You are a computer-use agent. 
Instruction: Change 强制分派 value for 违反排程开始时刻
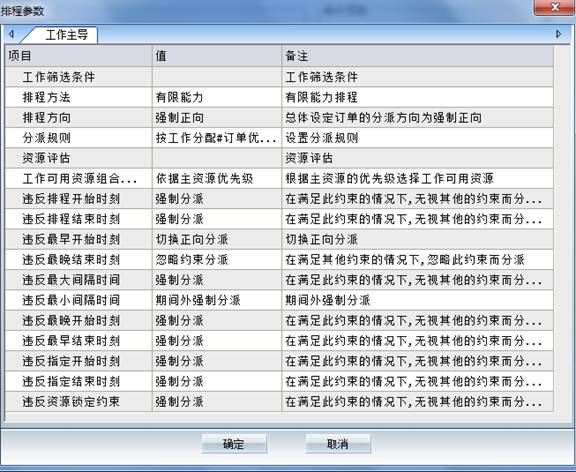coord(217,199)
